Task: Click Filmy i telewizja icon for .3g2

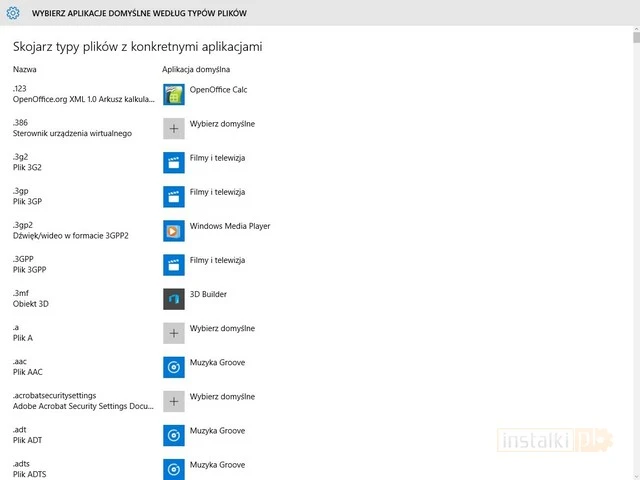Action: click(174, 163)
